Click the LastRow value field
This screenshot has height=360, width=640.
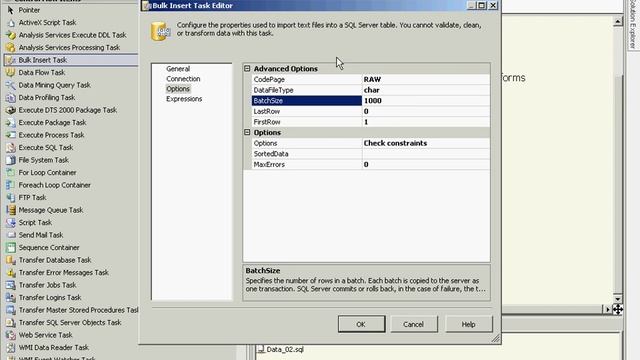[426, 111]
